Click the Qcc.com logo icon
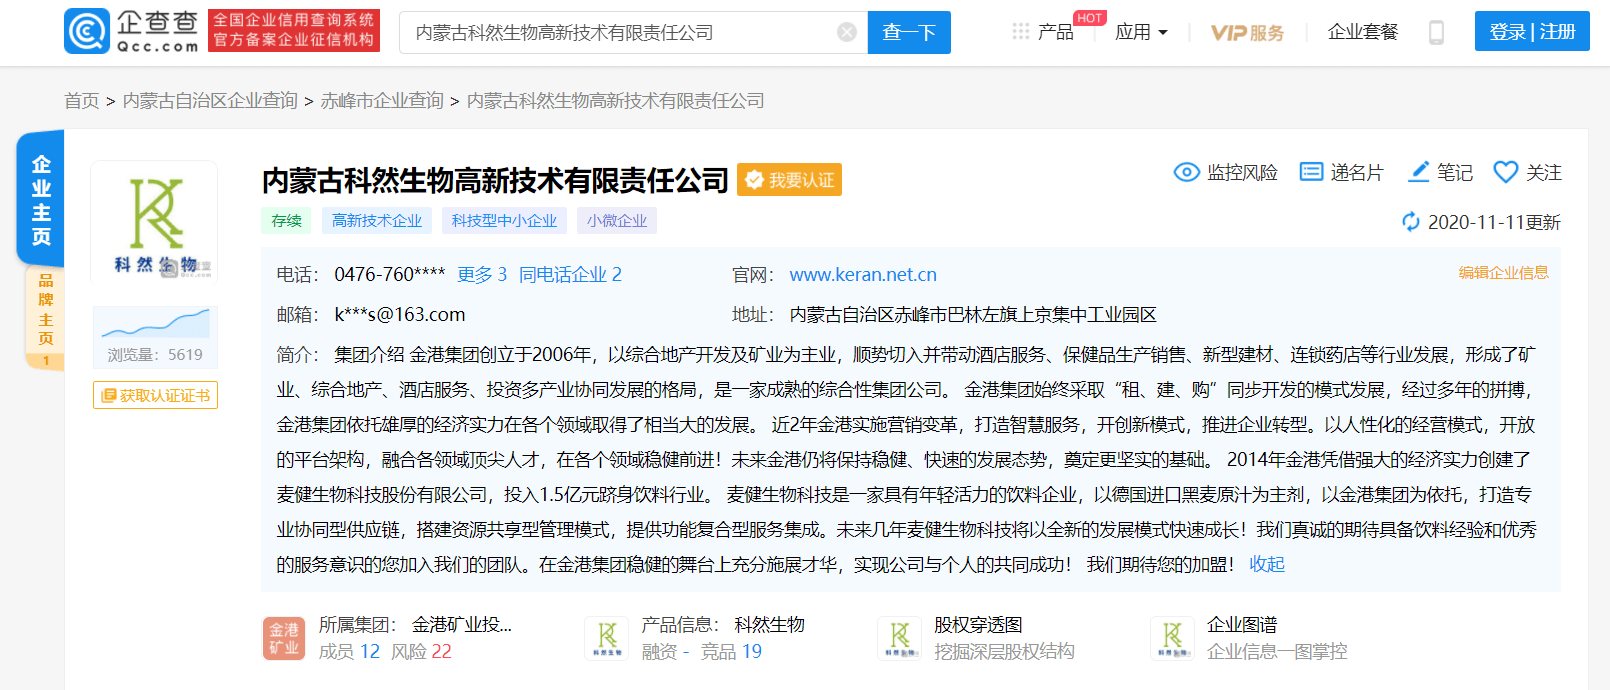Viewport: 1610px width, 690px height. 87,32
